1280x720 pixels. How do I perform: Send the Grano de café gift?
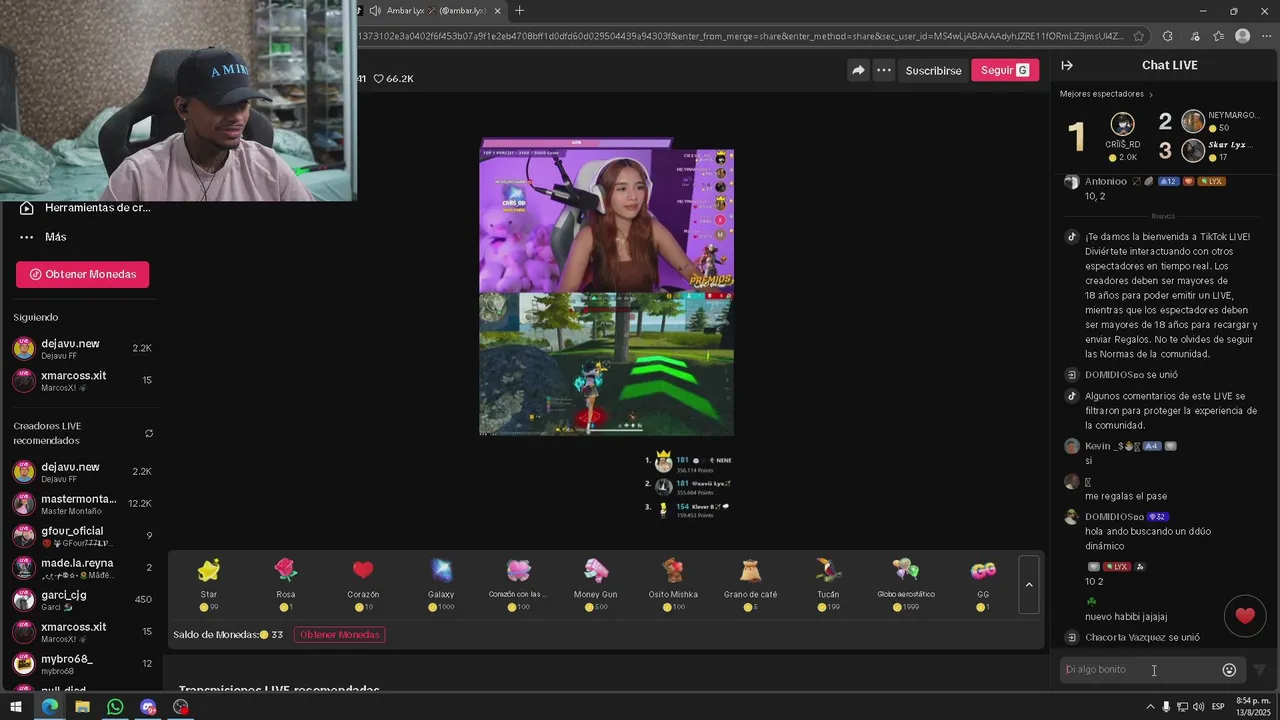[750, 584]
